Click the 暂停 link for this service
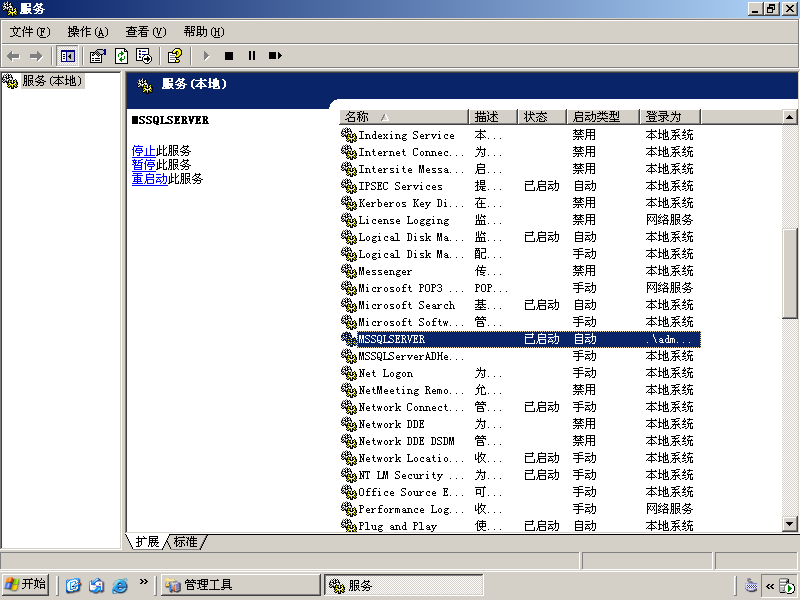This screenshot has width=800, height=600. 143,165
